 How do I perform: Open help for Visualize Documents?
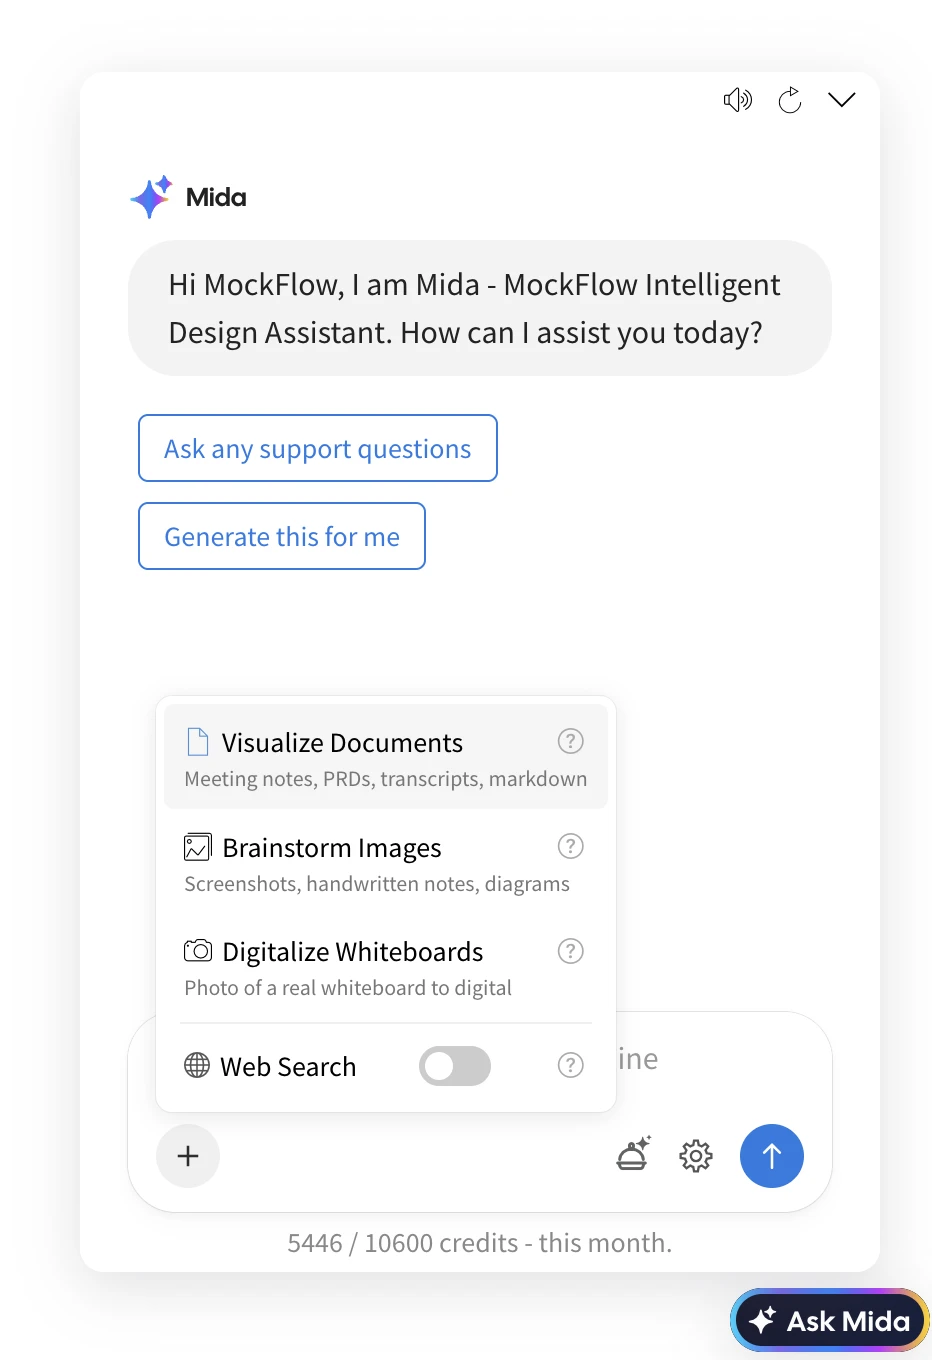tap(570, 741)
